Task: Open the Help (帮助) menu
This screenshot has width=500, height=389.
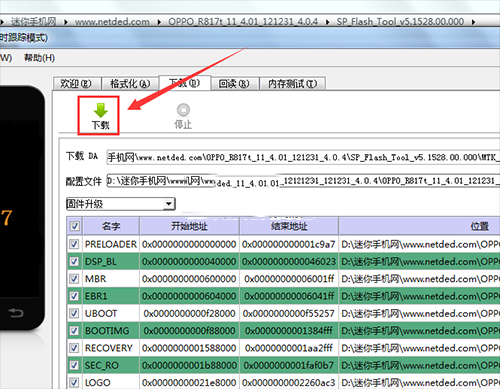Action: 39,58
